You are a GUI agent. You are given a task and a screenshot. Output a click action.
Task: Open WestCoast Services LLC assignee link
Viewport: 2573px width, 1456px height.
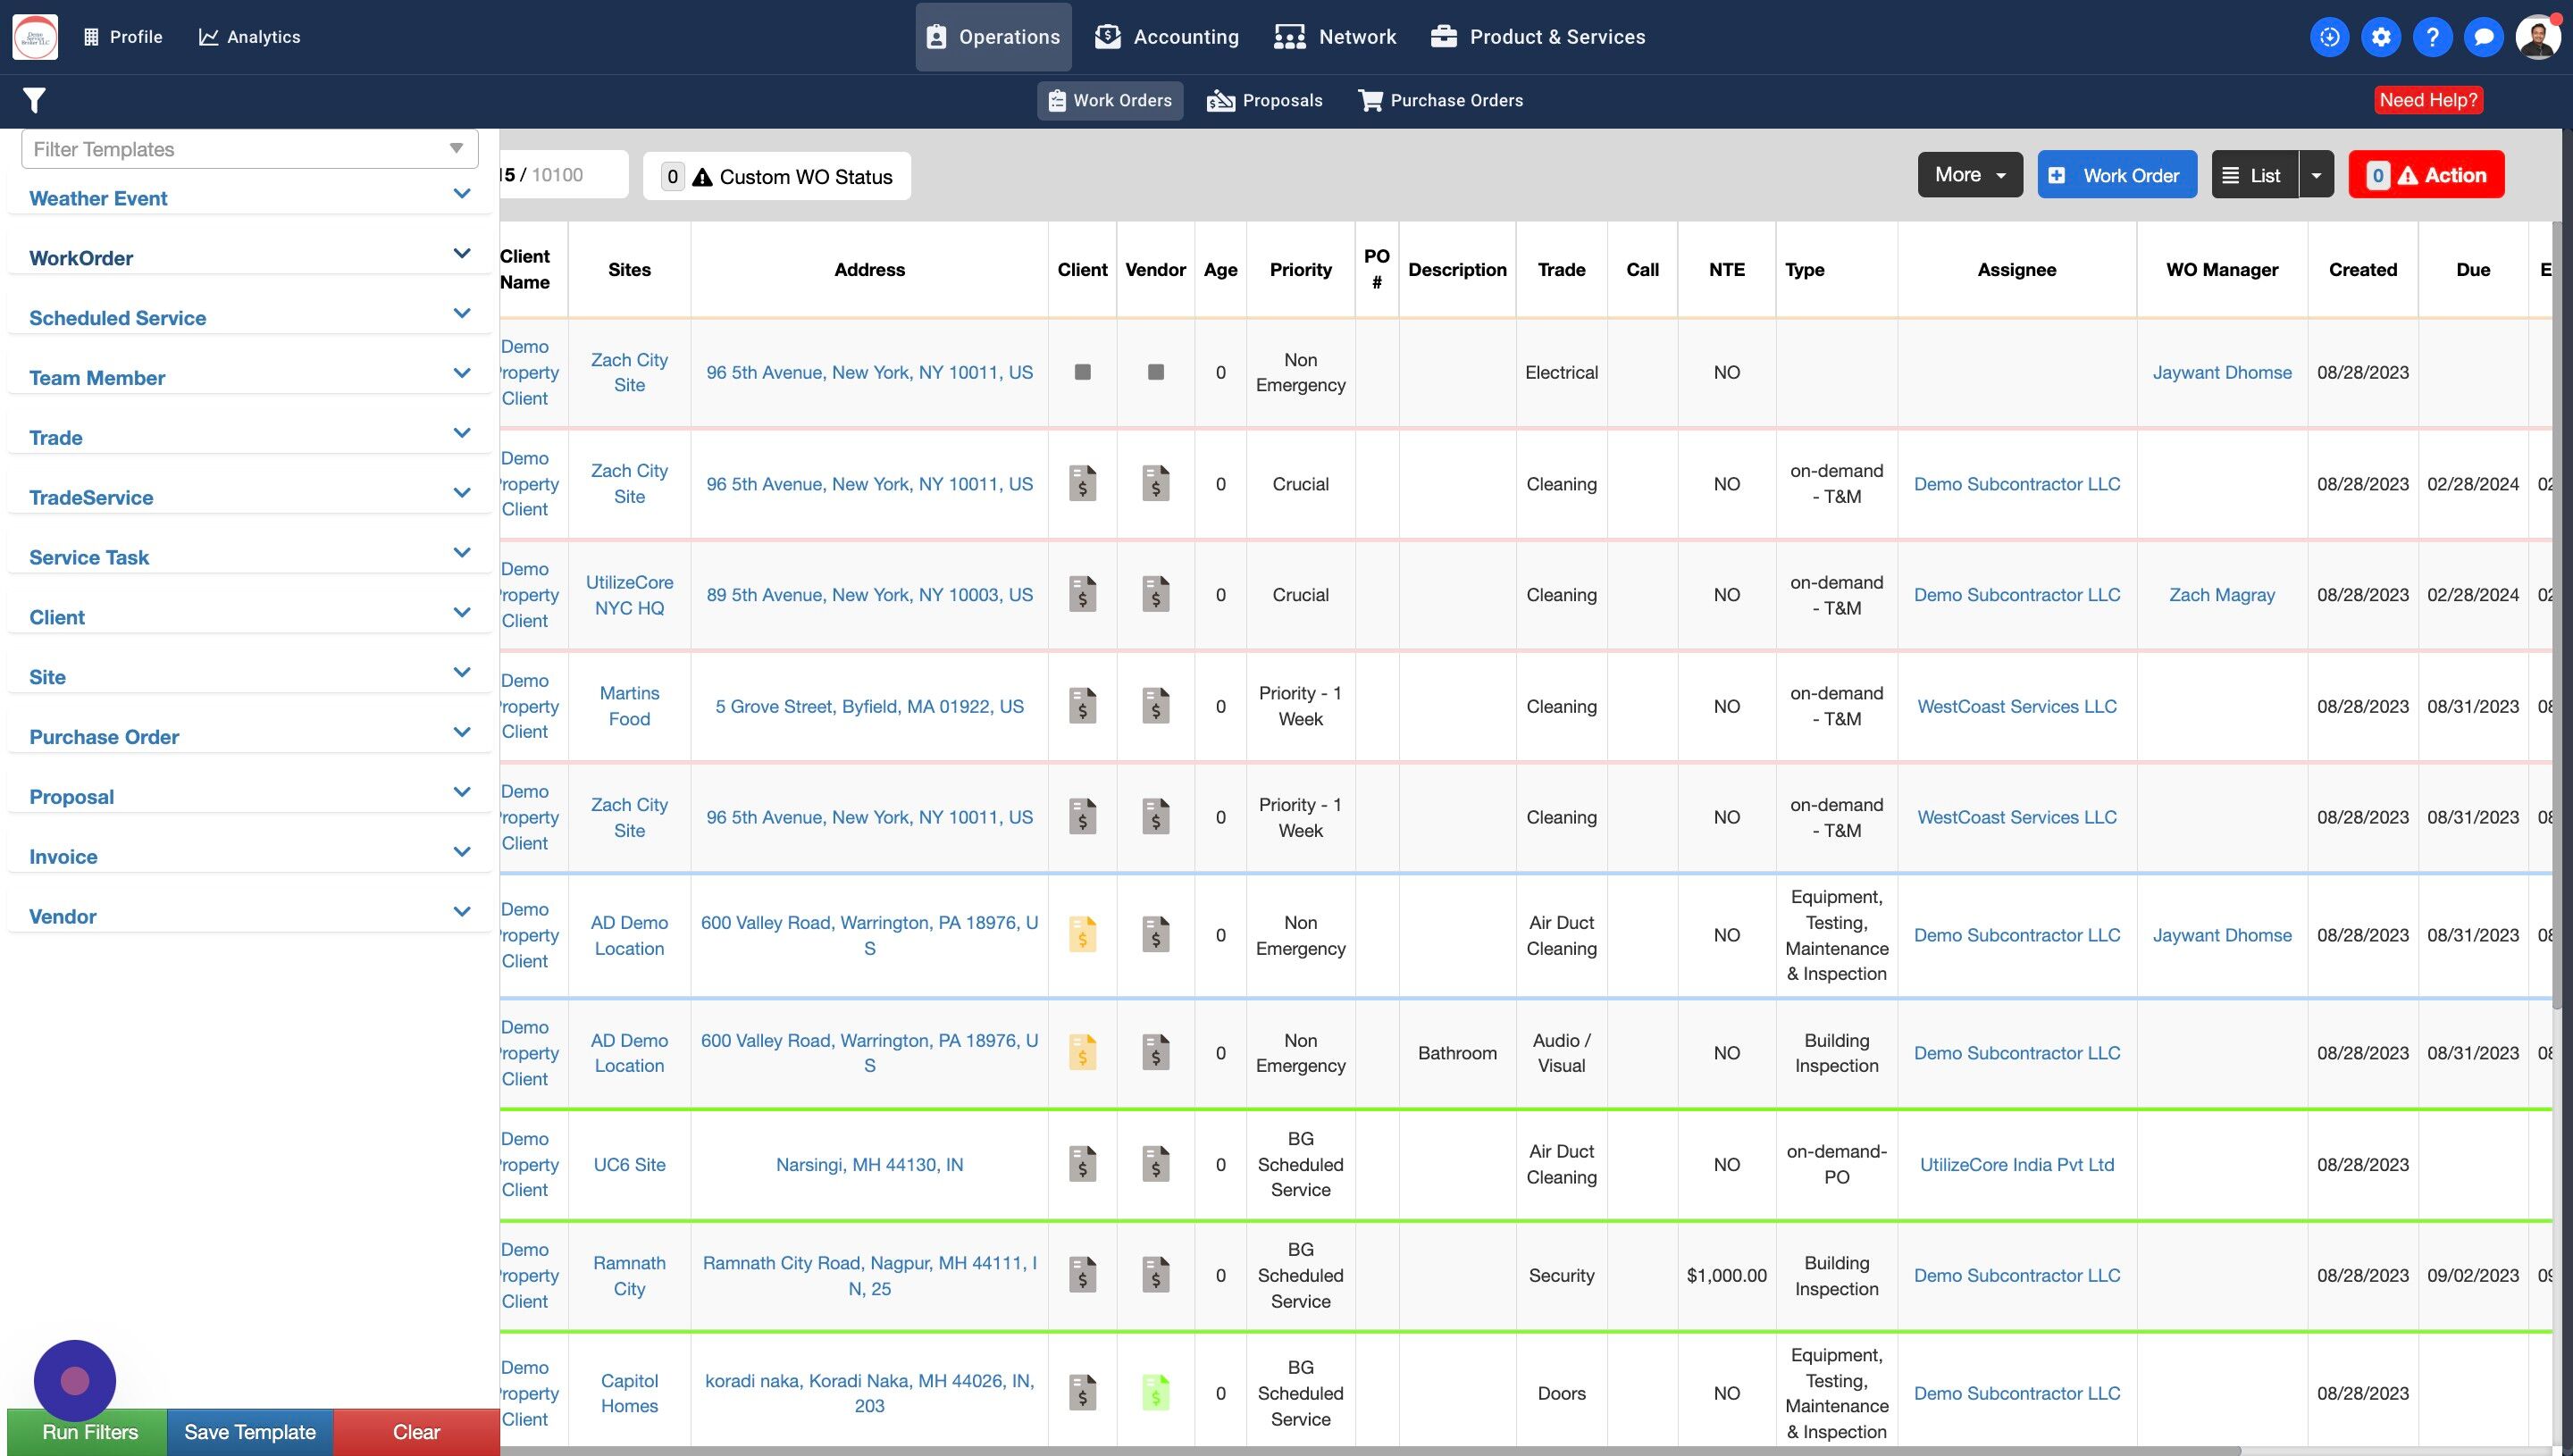point(2016,706)
